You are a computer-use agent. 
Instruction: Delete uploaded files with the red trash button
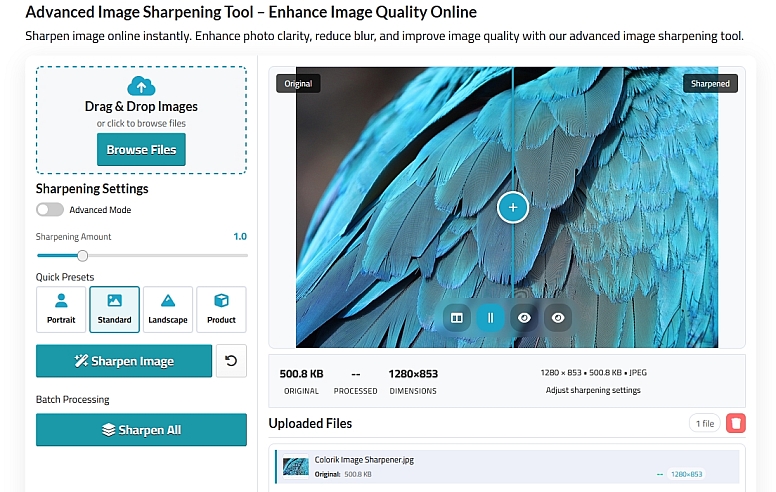point(735,423)
